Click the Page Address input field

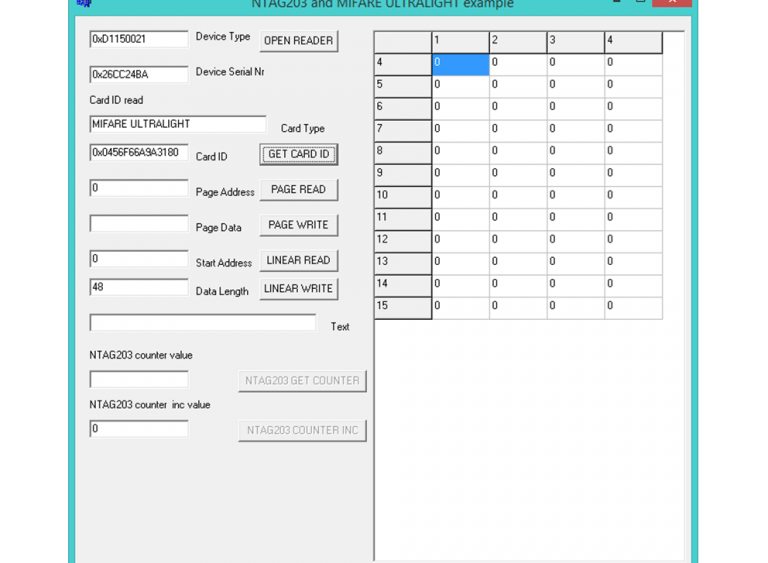[139, 188]
